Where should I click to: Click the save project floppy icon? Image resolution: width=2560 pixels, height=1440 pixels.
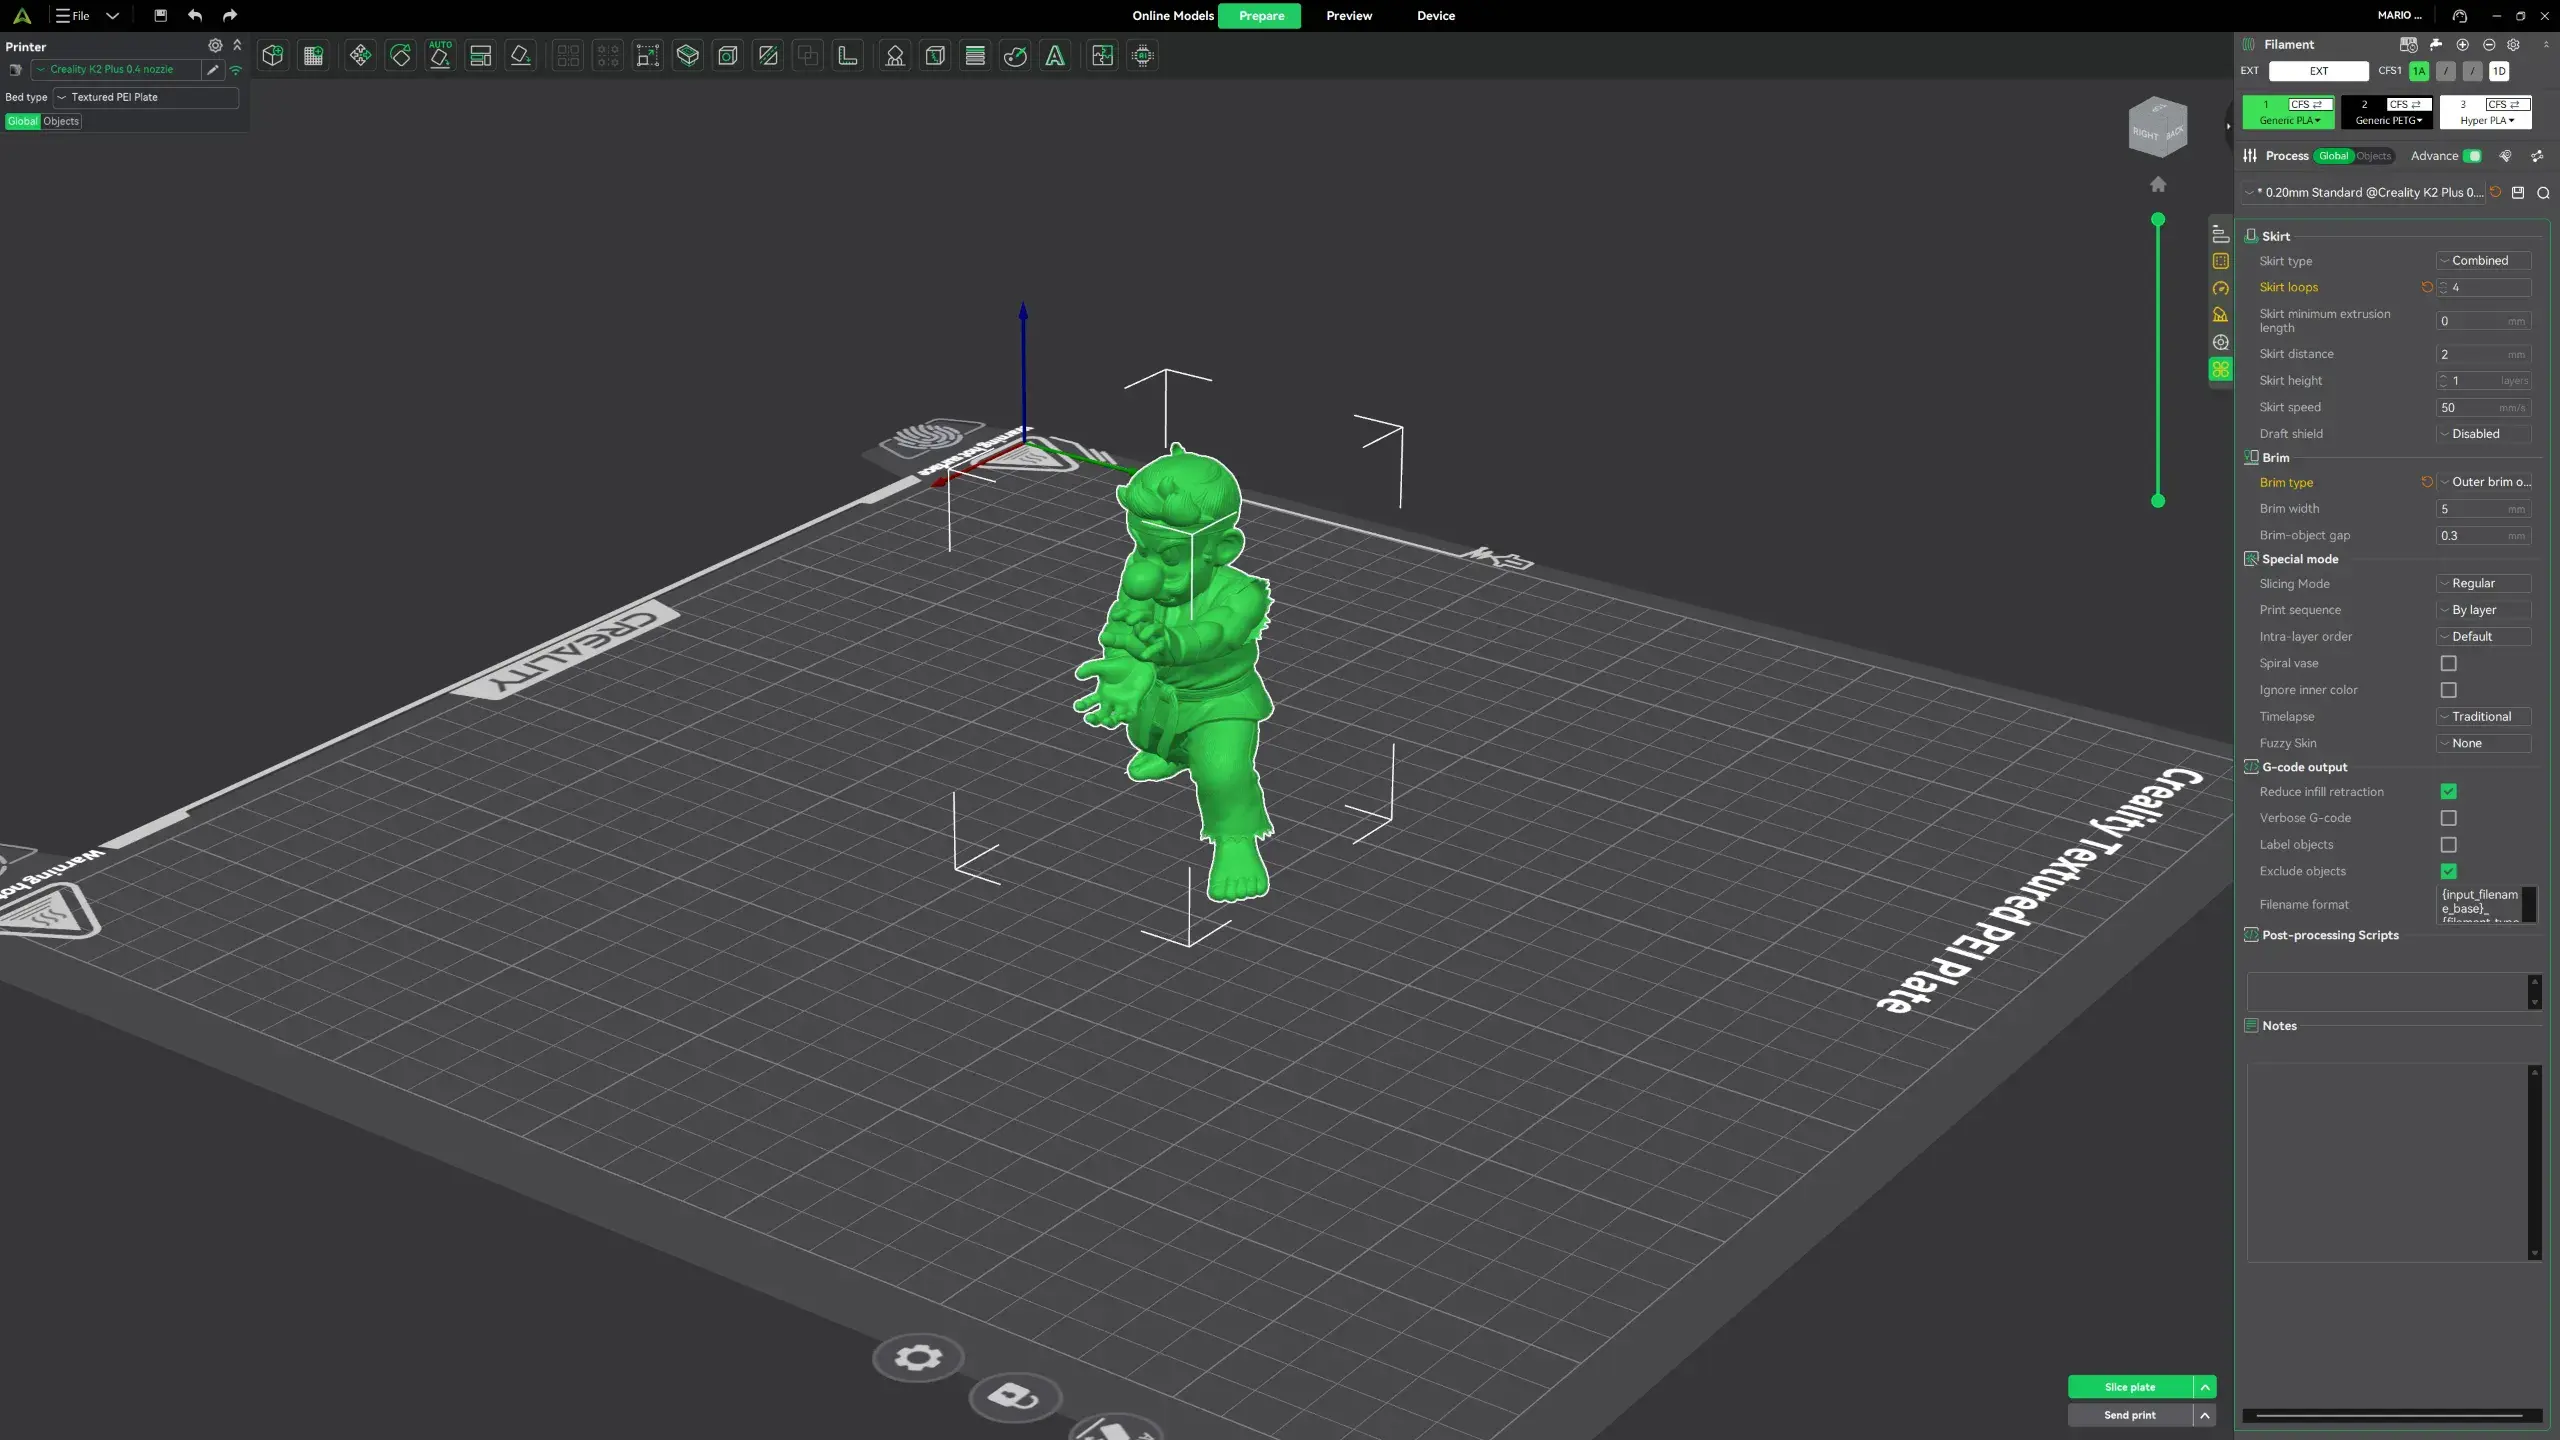click(x=160, y=15)
